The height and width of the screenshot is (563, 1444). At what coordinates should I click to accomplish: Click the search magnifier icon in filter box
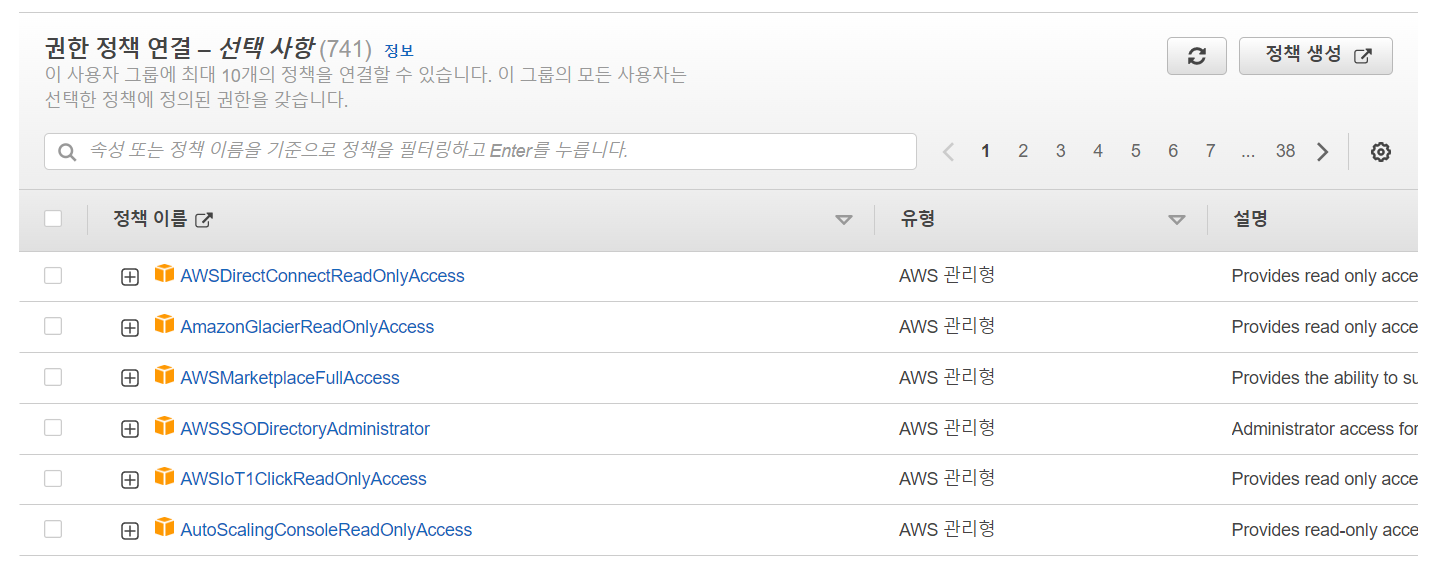(x=67, y=152)
